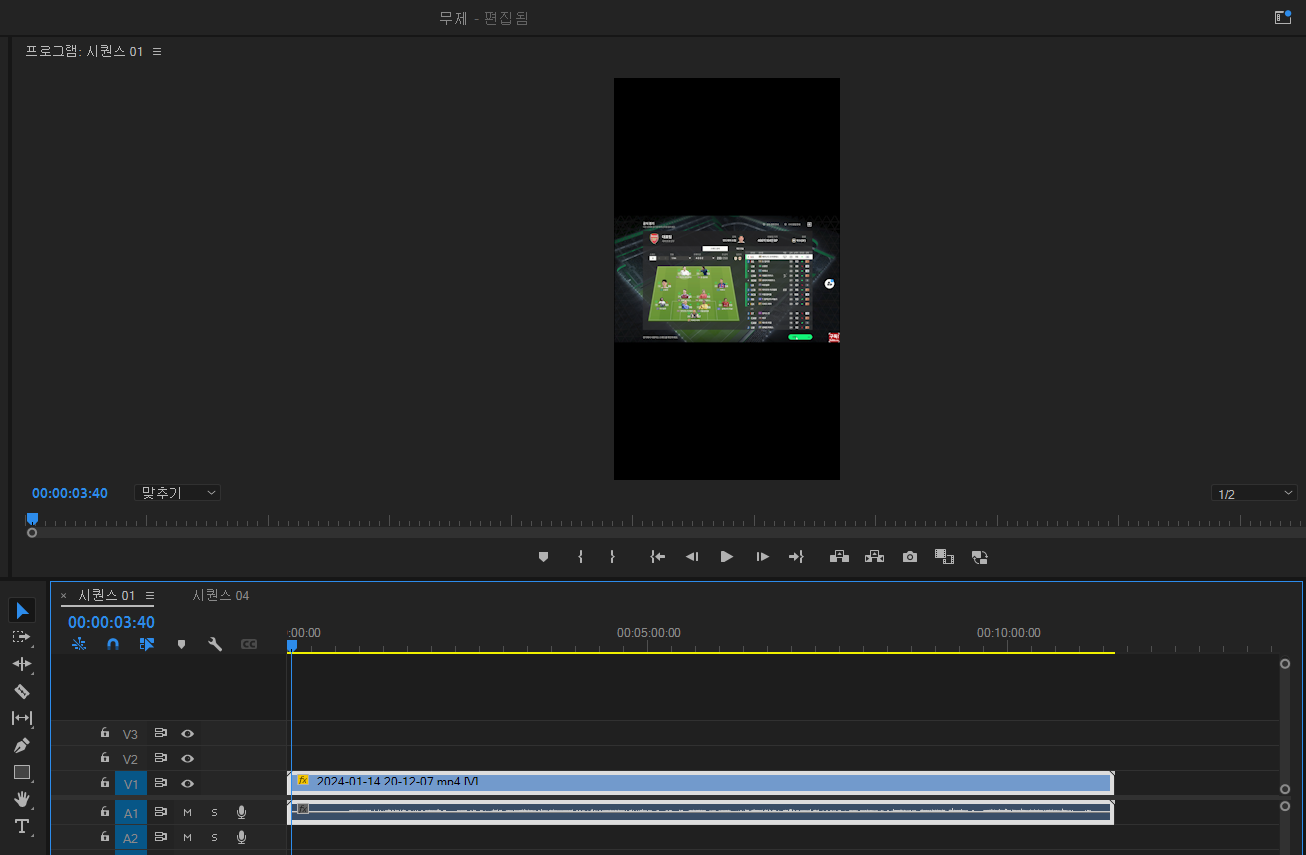Go to Out point

click(797, 557)
